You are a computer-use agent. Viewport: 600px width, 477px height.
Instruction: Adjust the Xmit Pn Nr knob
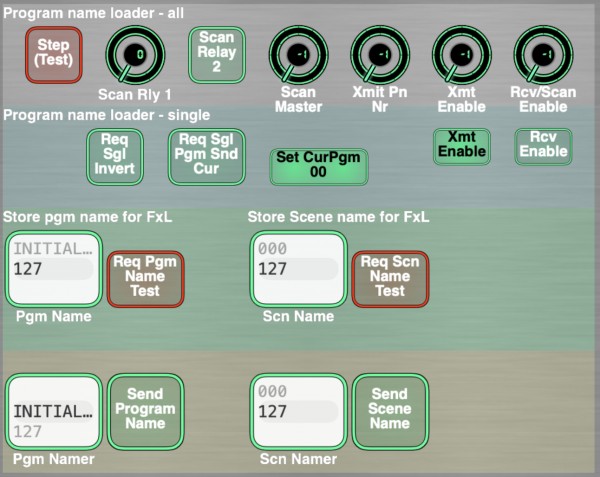click(x=380, y=54)
